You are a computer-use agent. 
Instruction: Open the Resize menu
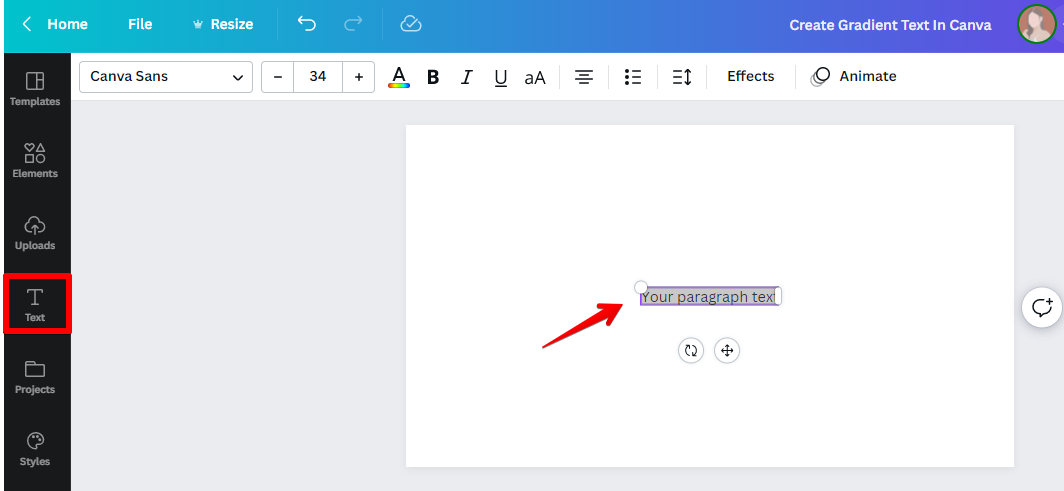point(222,24)
